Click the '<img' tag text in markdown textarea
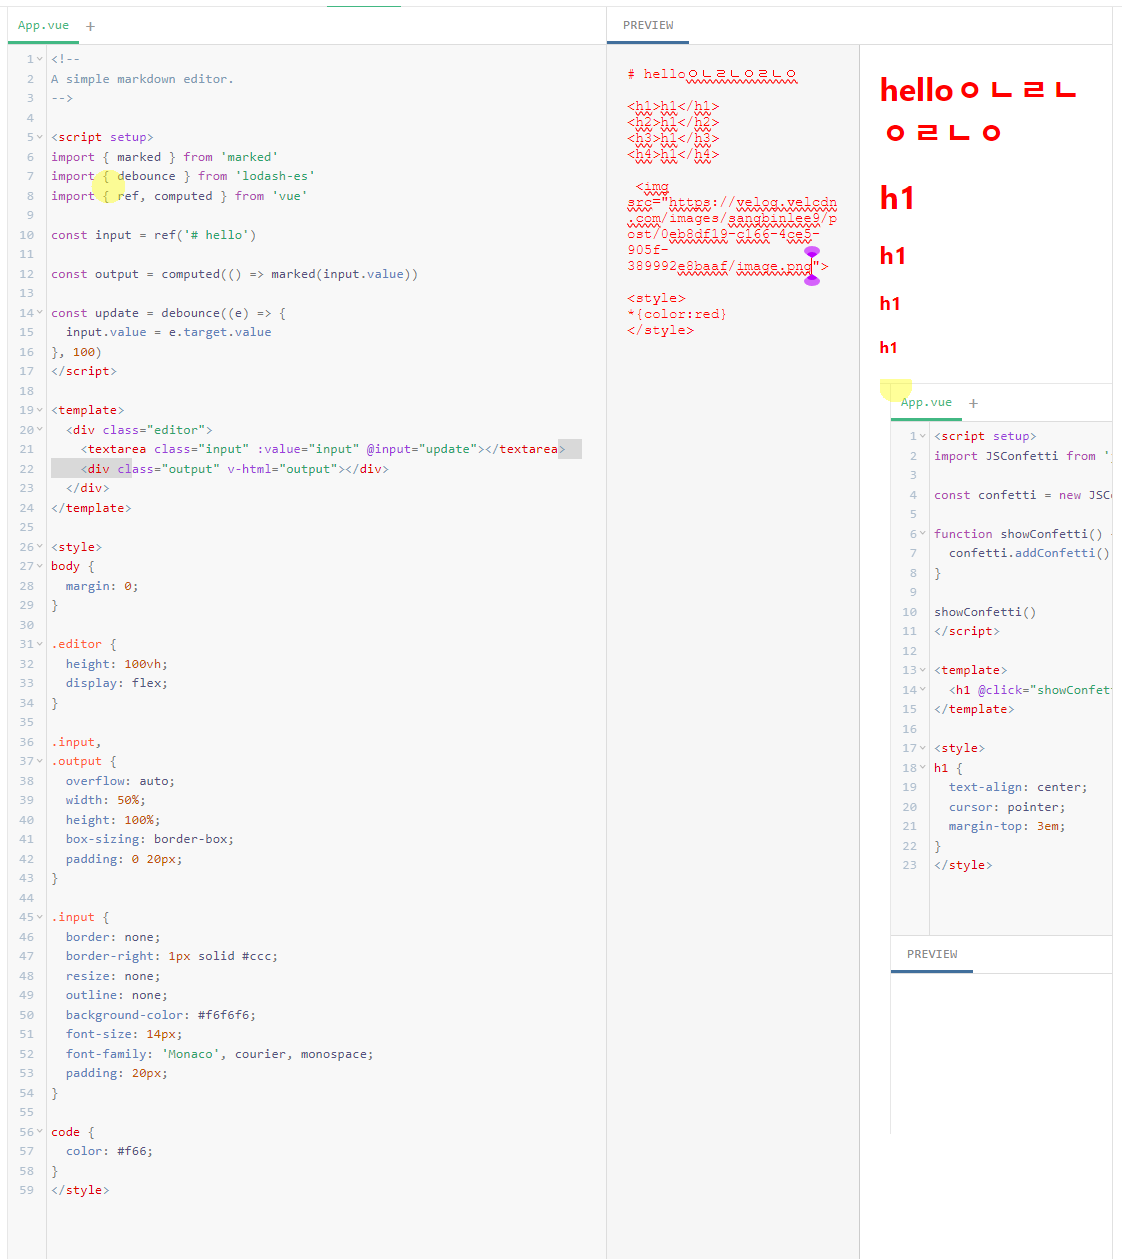This screenshot has height=1259, width=1122. click(x=652, y=186)
